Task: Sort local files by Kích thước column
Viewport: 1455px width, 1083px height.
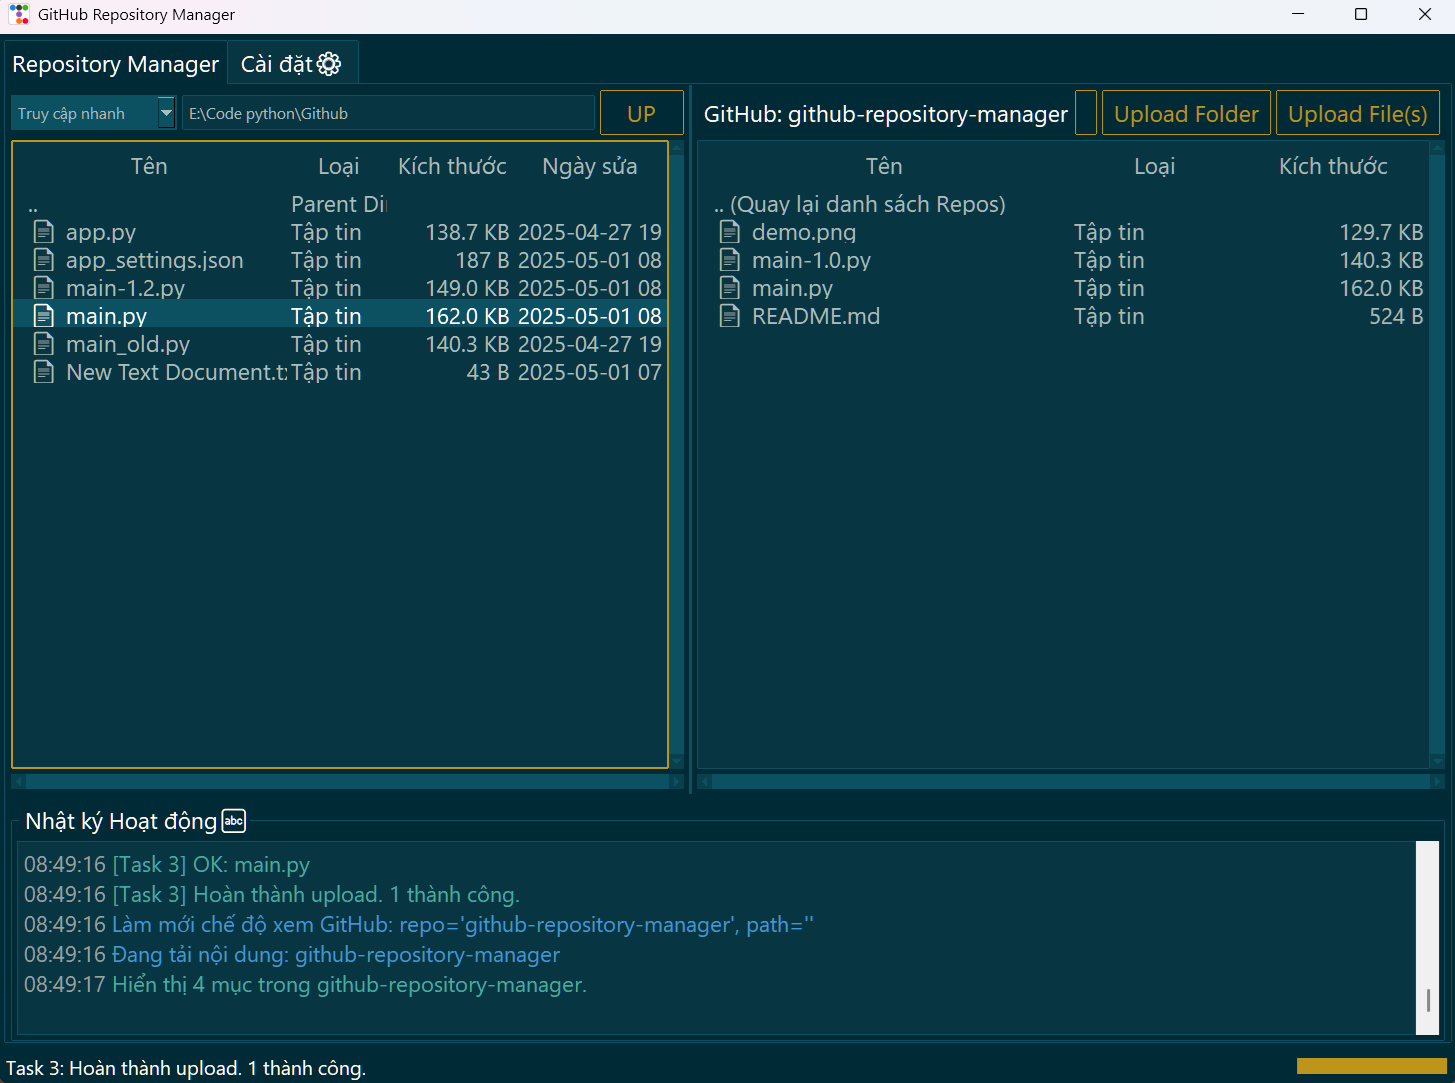Action: [x=452, y=166]
